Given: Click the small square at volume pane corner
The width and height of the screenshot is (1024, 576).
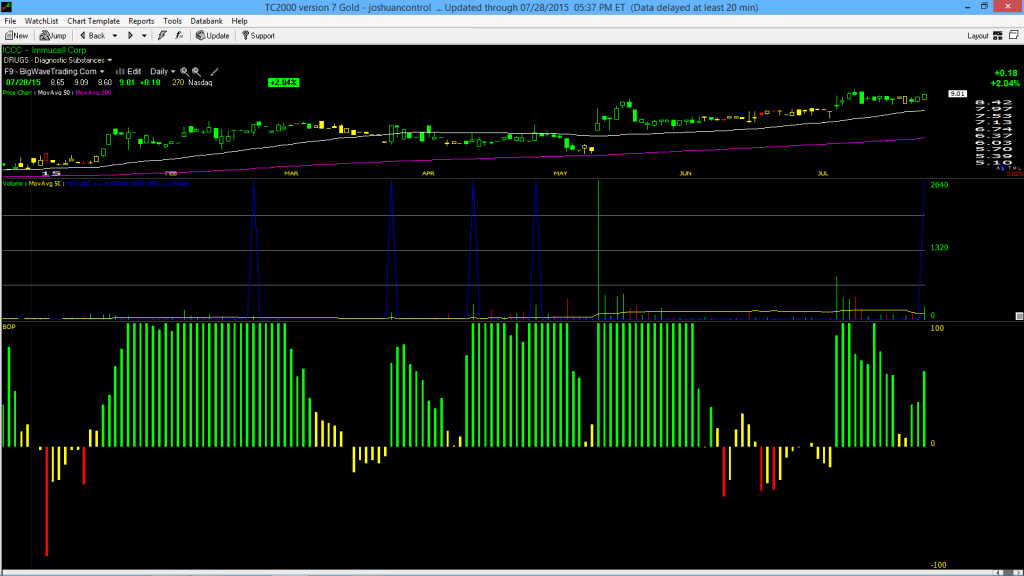Looking at the screenshot, I should coord(1019,316).
